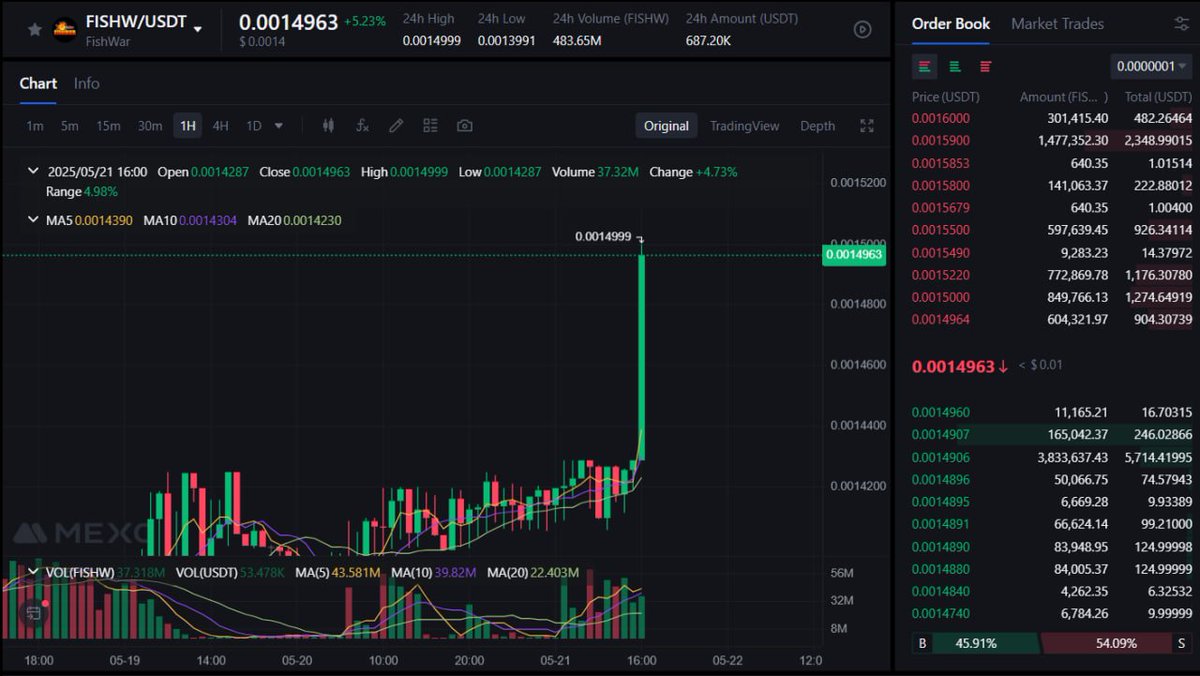Select the 15m timeframe
Image resolution: width=1200 pixels, height=676 pixels.
tap(108, 125)
